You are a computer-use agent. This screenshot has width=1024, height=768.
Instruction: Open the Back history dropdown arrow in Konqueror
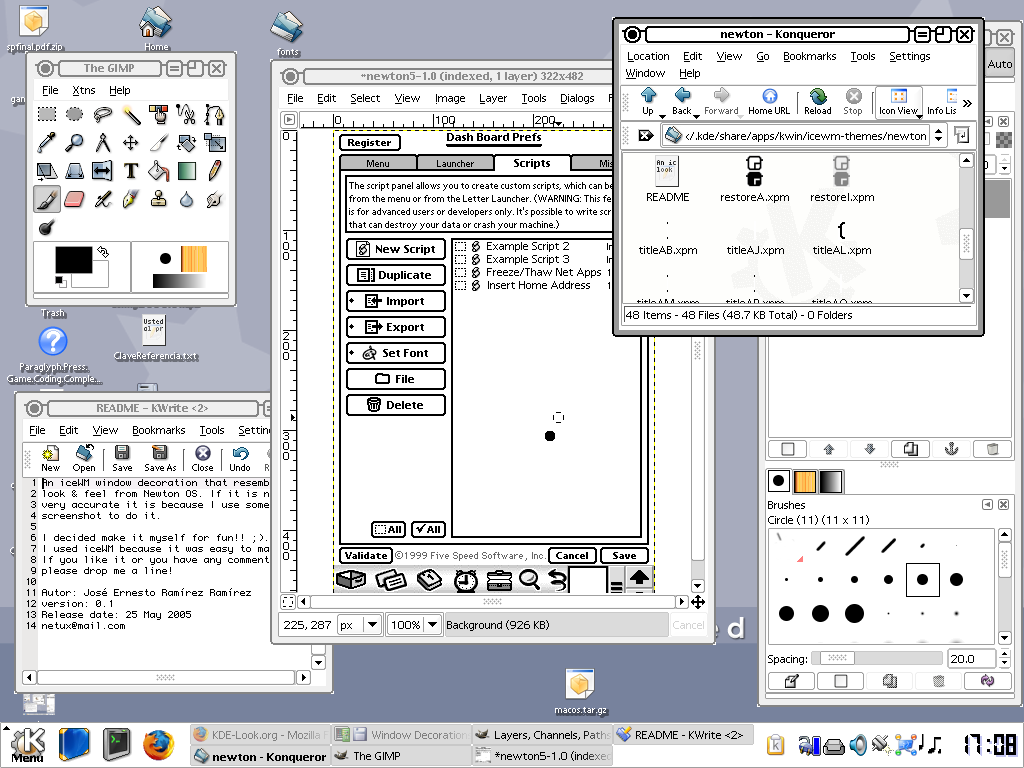[x=696, y=117]
